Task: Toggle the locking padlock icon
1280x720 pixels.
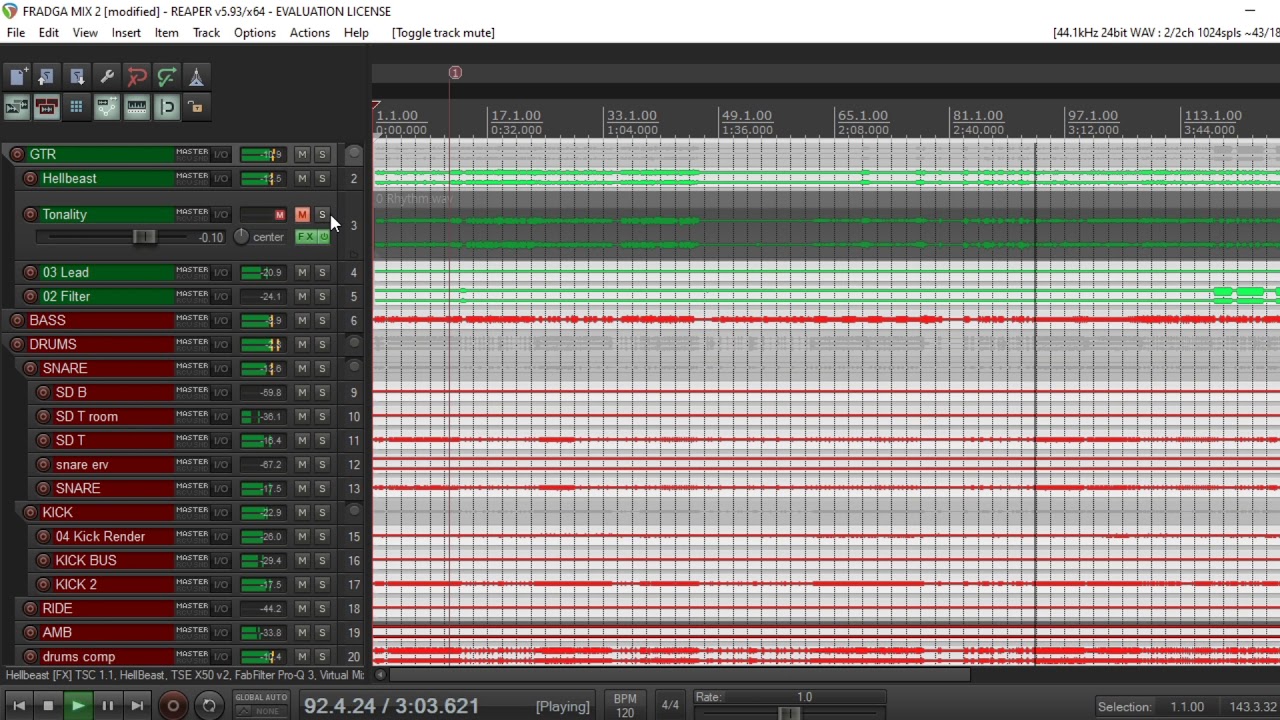Action: (197, 107)
